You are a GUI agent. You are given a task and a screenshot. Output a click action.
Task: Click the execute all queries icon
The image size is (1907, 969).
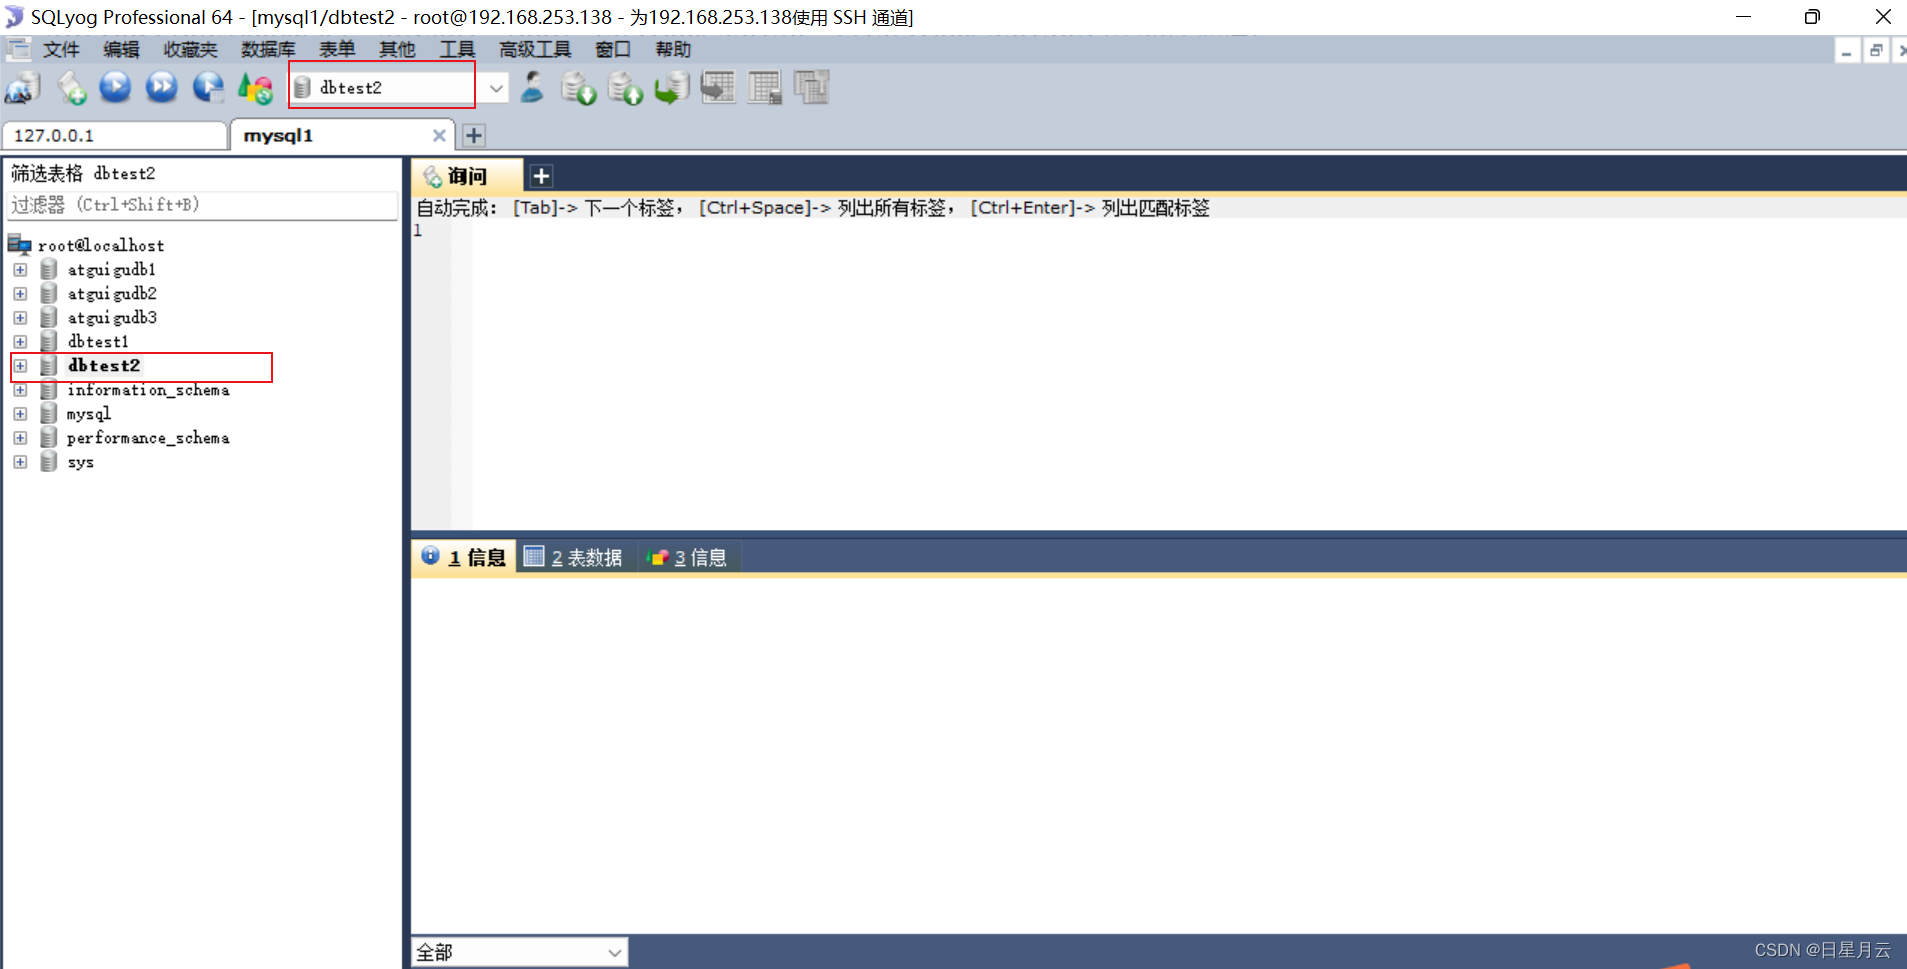coord(162,88)
